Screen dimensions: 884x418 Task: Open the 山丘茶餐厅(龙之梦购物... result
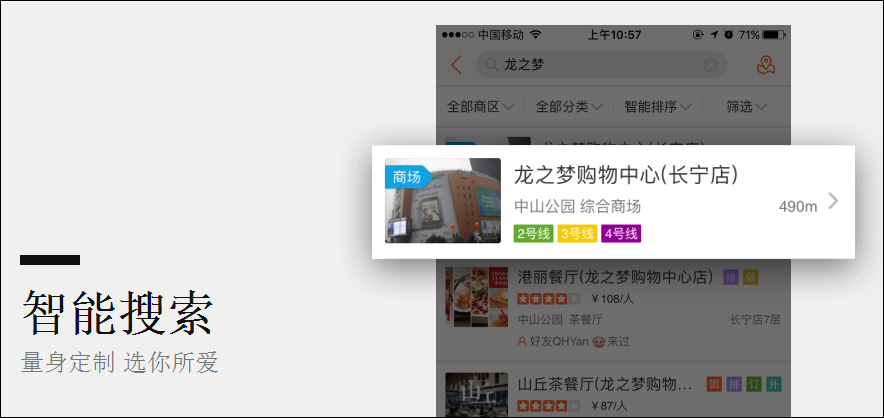click(613, 390)
